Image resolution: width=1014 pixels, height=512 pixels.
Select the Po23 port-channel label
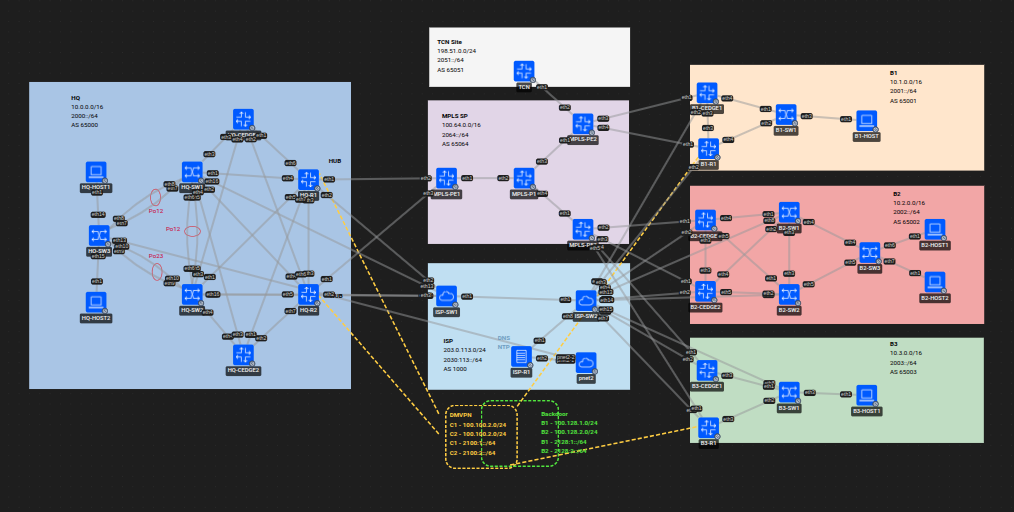(156, 256)
